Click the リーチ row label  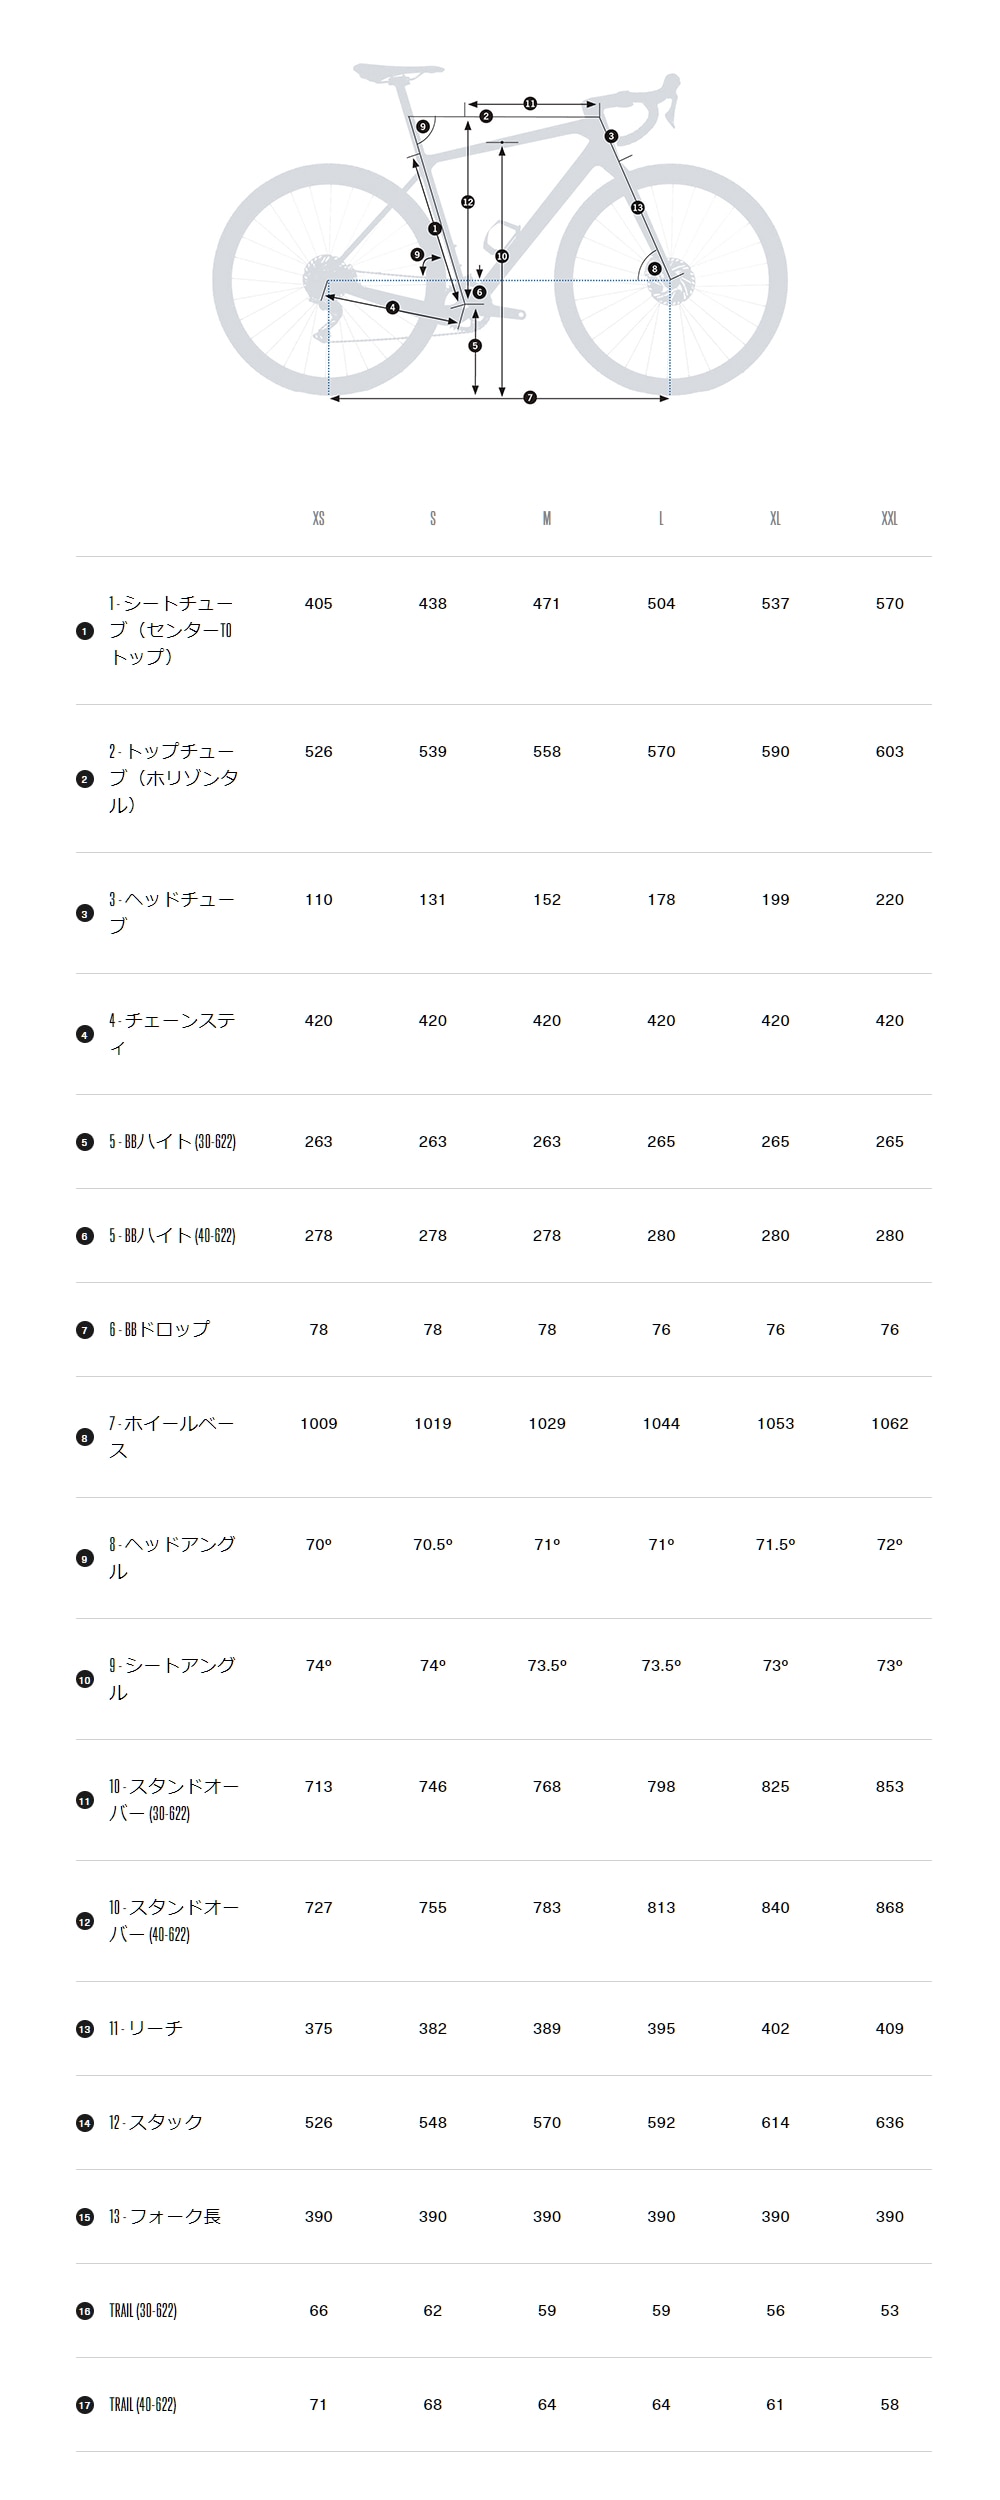[146, 2028]
